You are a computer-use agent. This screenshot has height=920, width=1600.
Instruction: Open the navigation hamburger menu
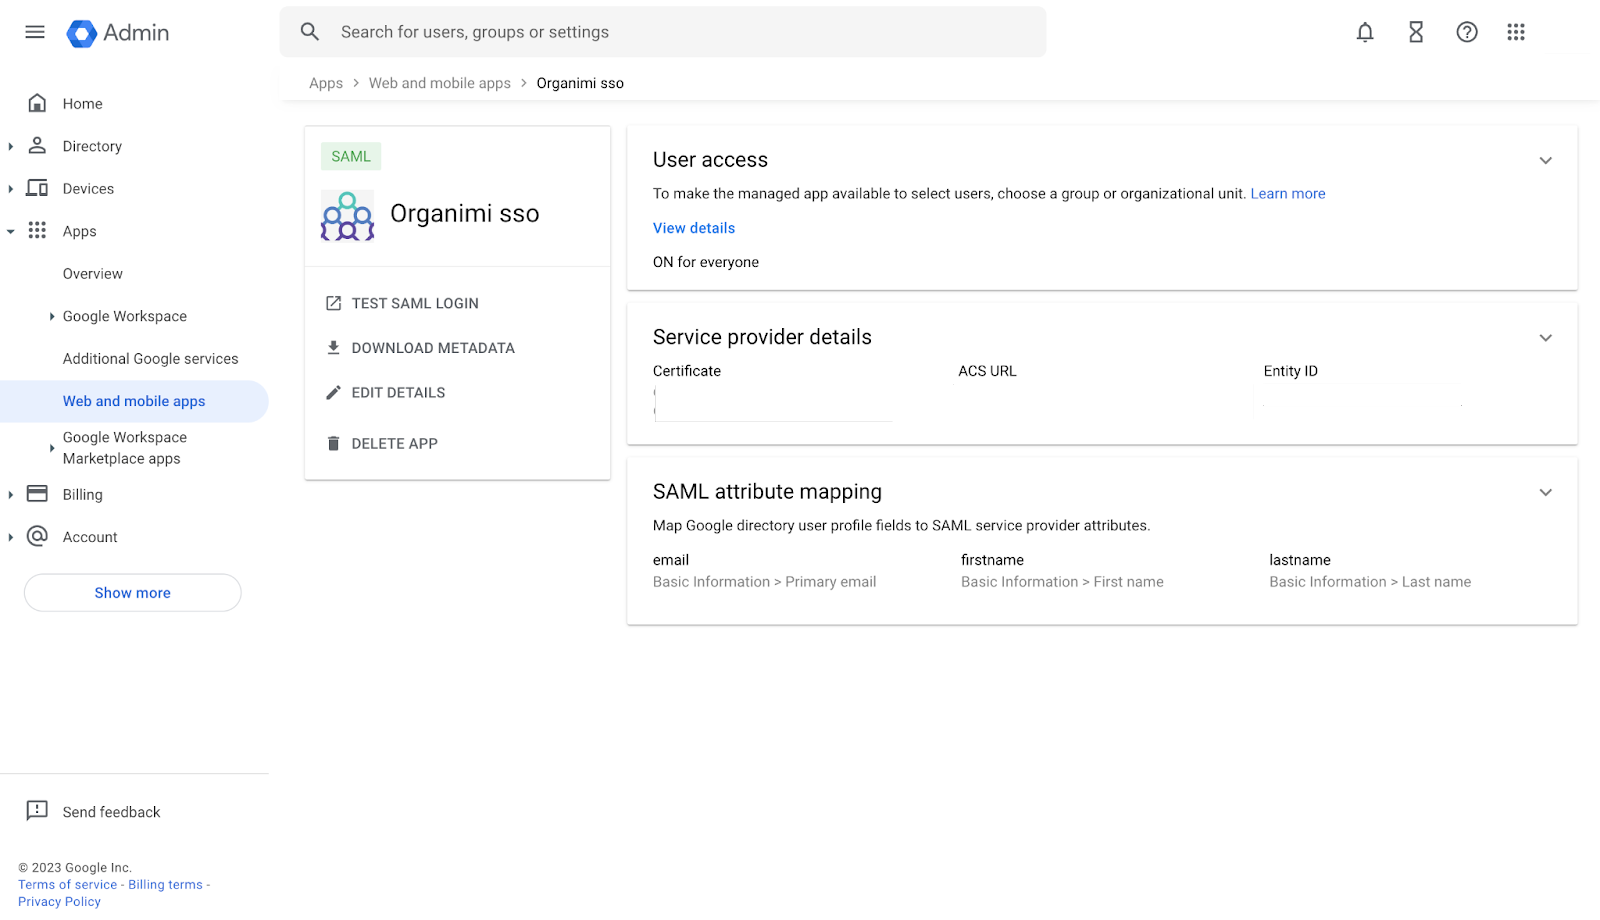(34, 31)
